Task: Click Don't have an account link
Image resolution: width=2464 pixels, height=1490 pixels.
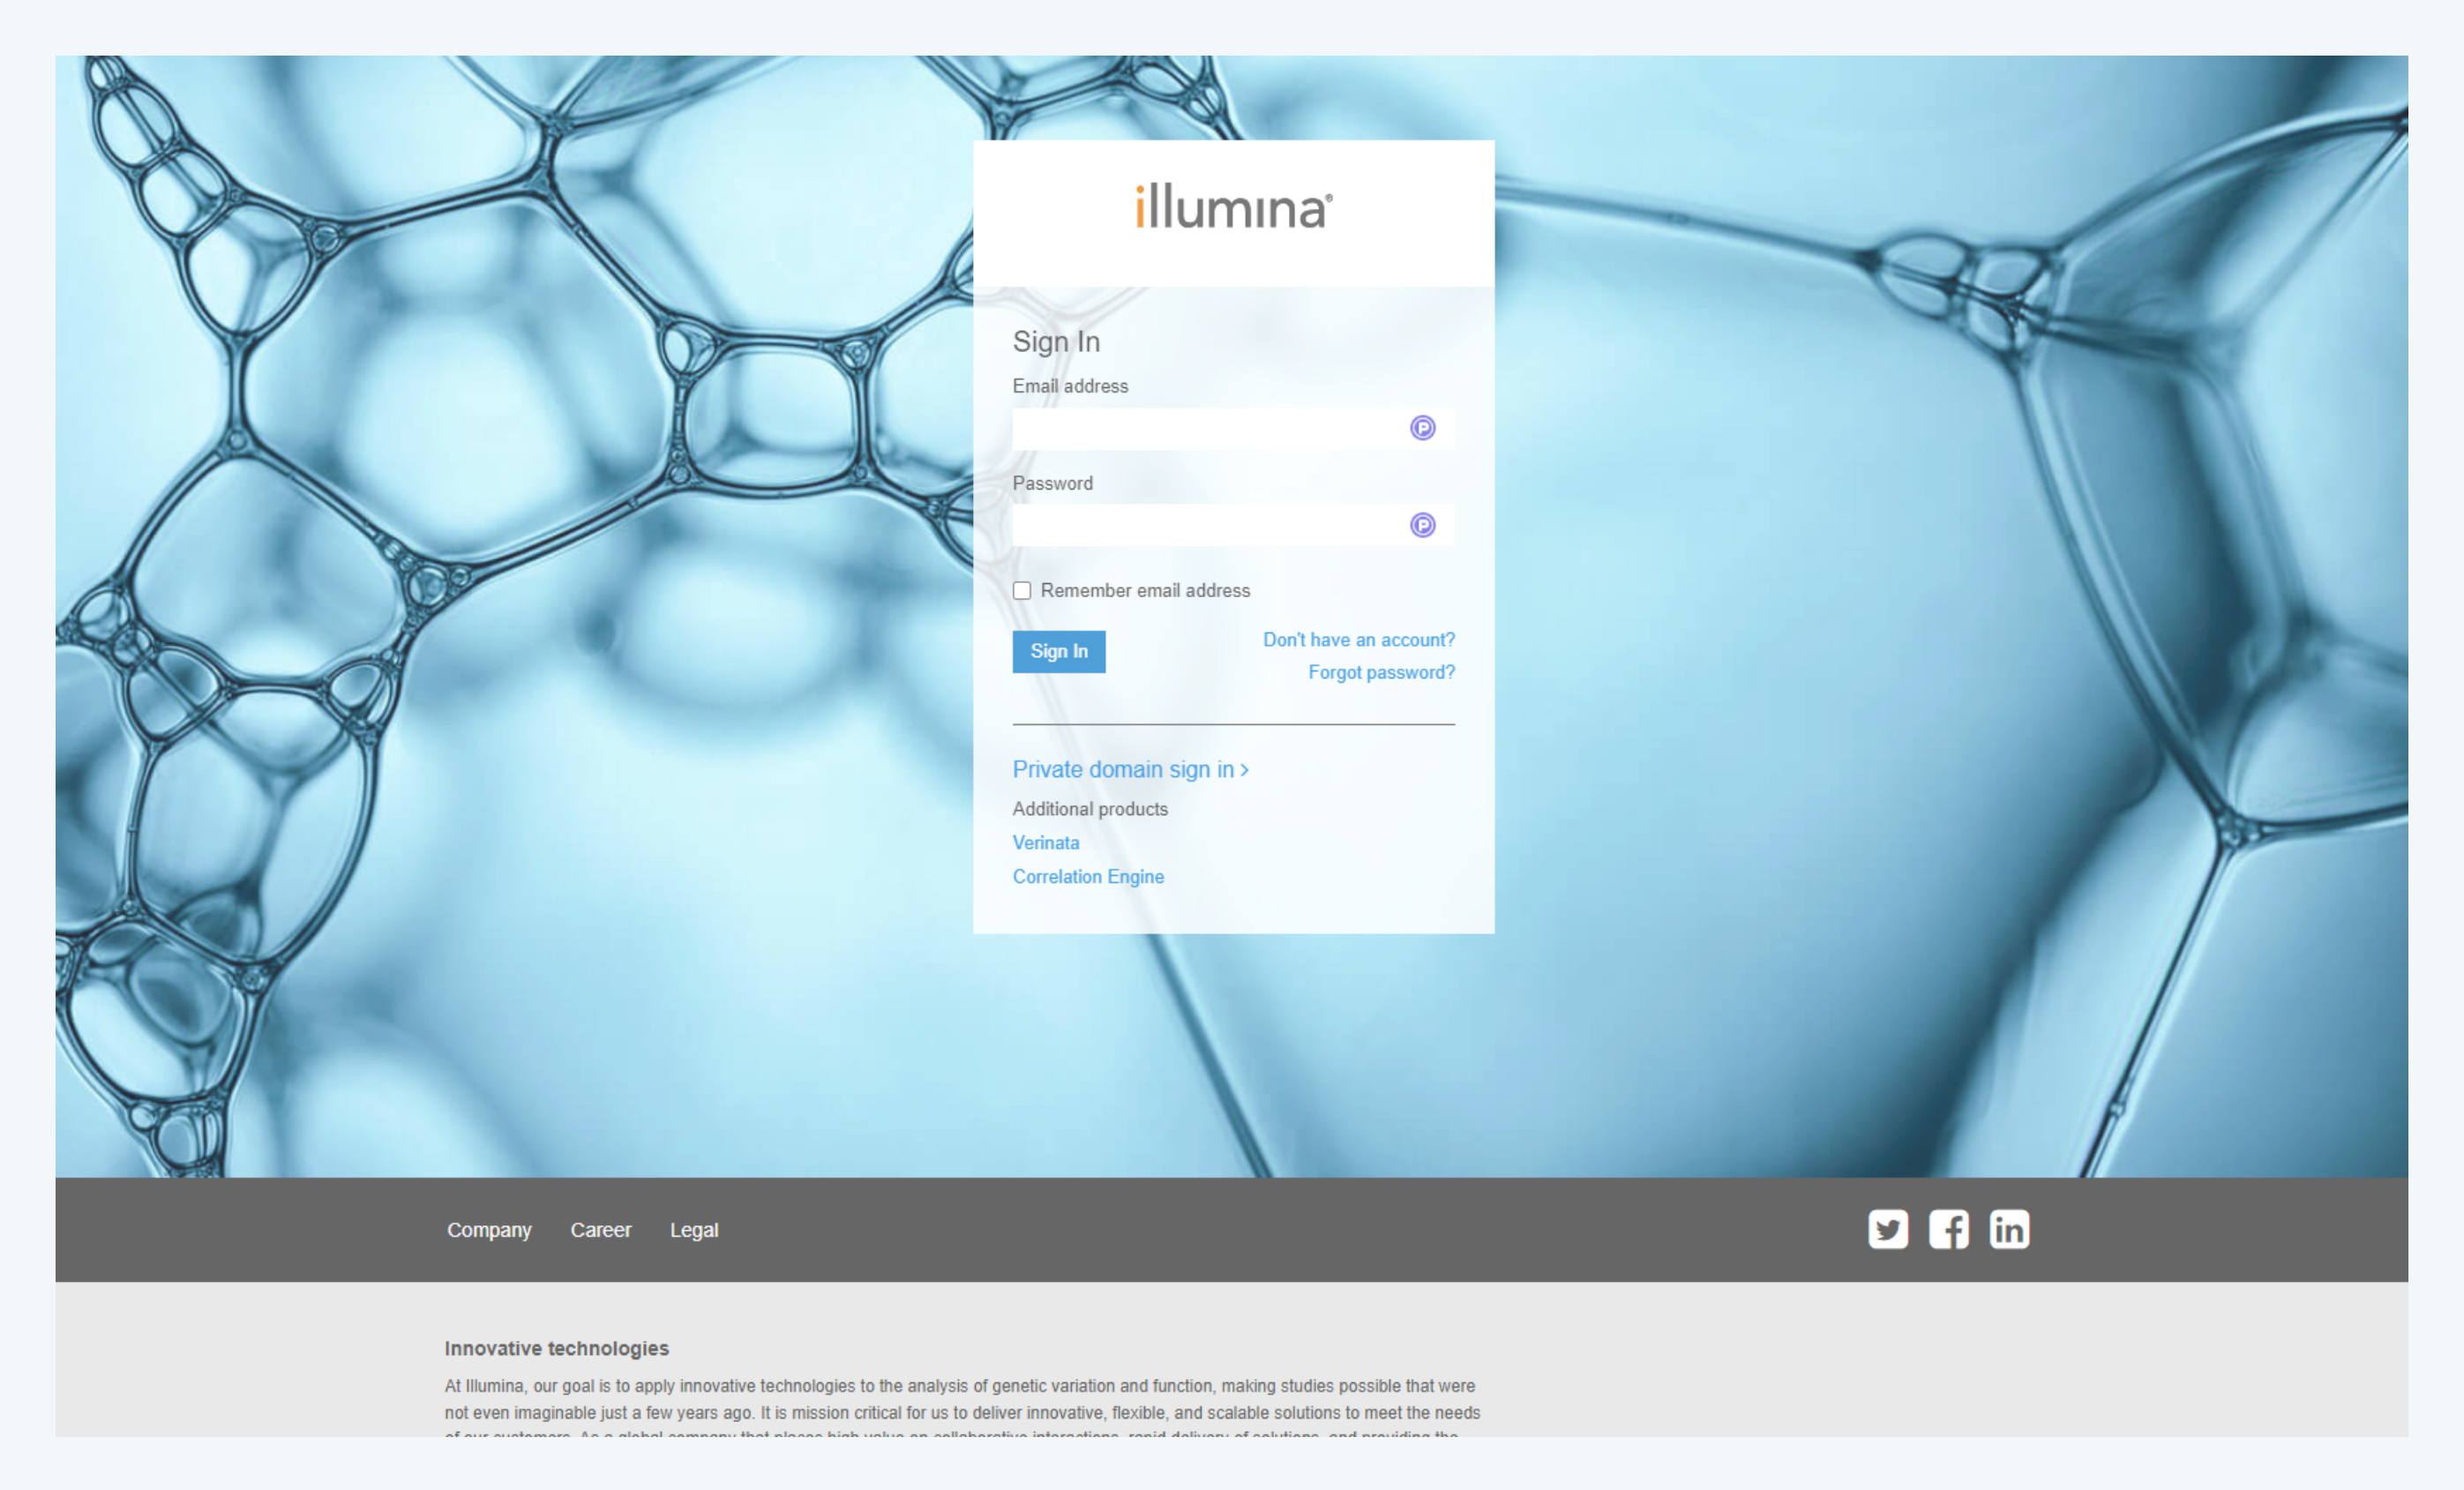Action: click(1358, 640)
